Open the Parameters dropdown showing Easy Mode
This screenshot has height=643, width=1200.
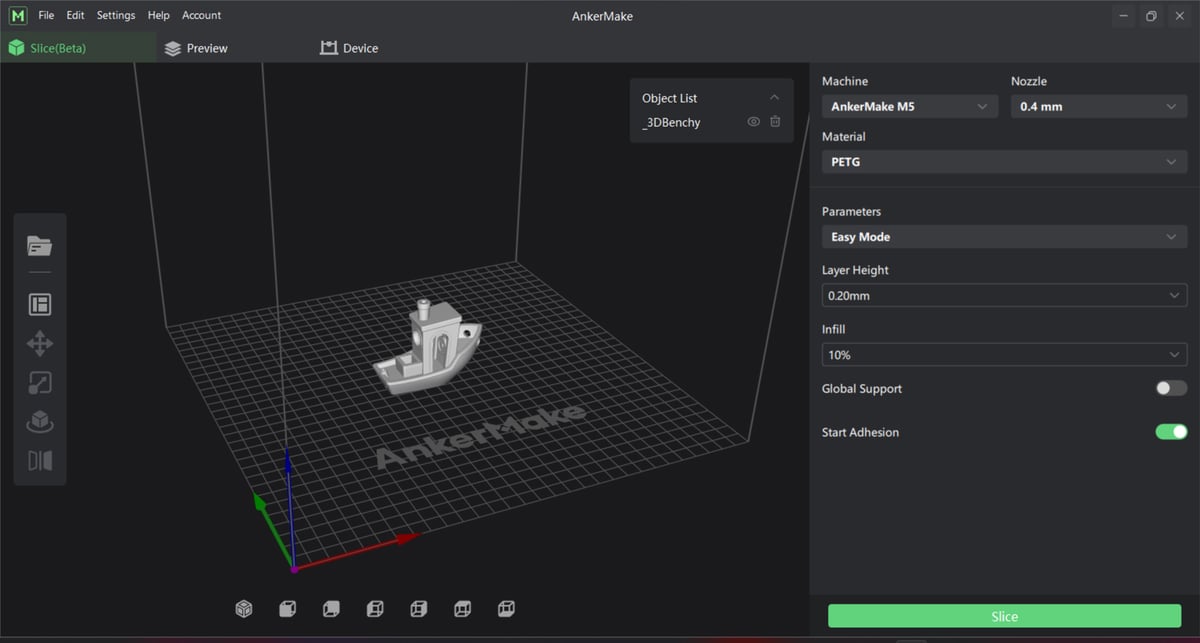click(1005, 237)
